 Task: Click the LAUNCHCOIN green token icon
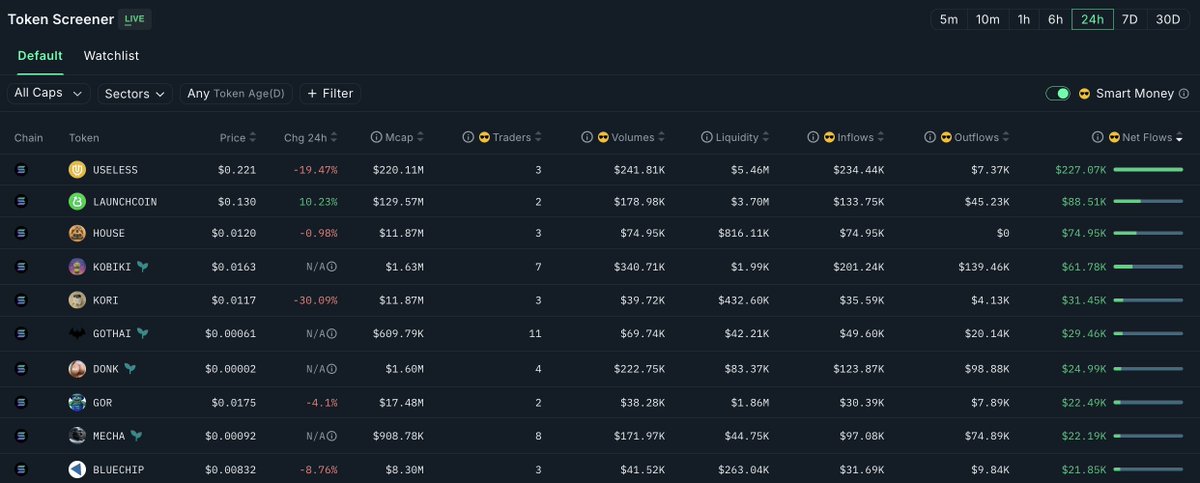click(77, 202)
